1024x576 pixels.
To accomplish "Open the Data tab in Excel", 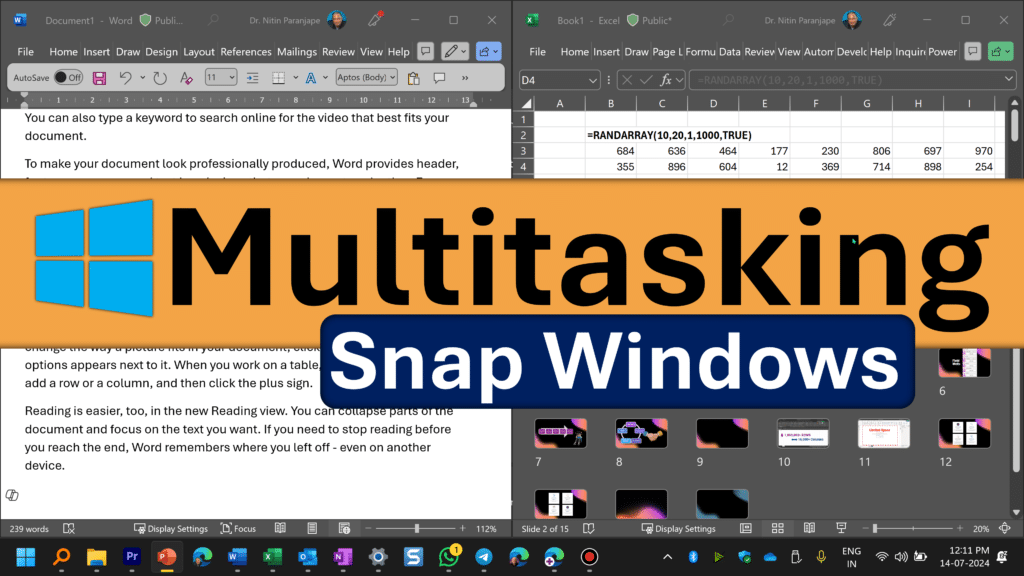I will point(729,52).
